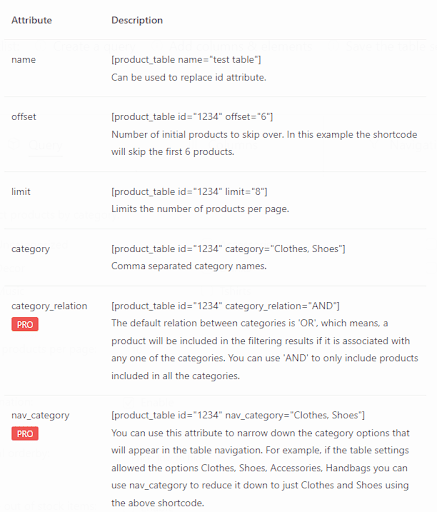Click the Attribute column header

click(x=32, y=20)
